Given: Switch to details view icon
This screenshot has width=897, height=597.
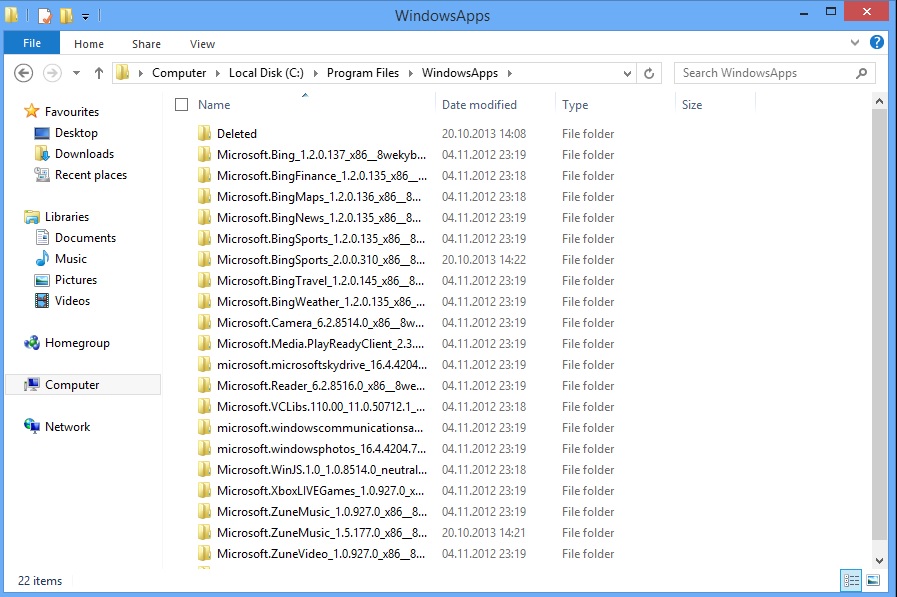Looking at the screenshot, I should point(851,580).
